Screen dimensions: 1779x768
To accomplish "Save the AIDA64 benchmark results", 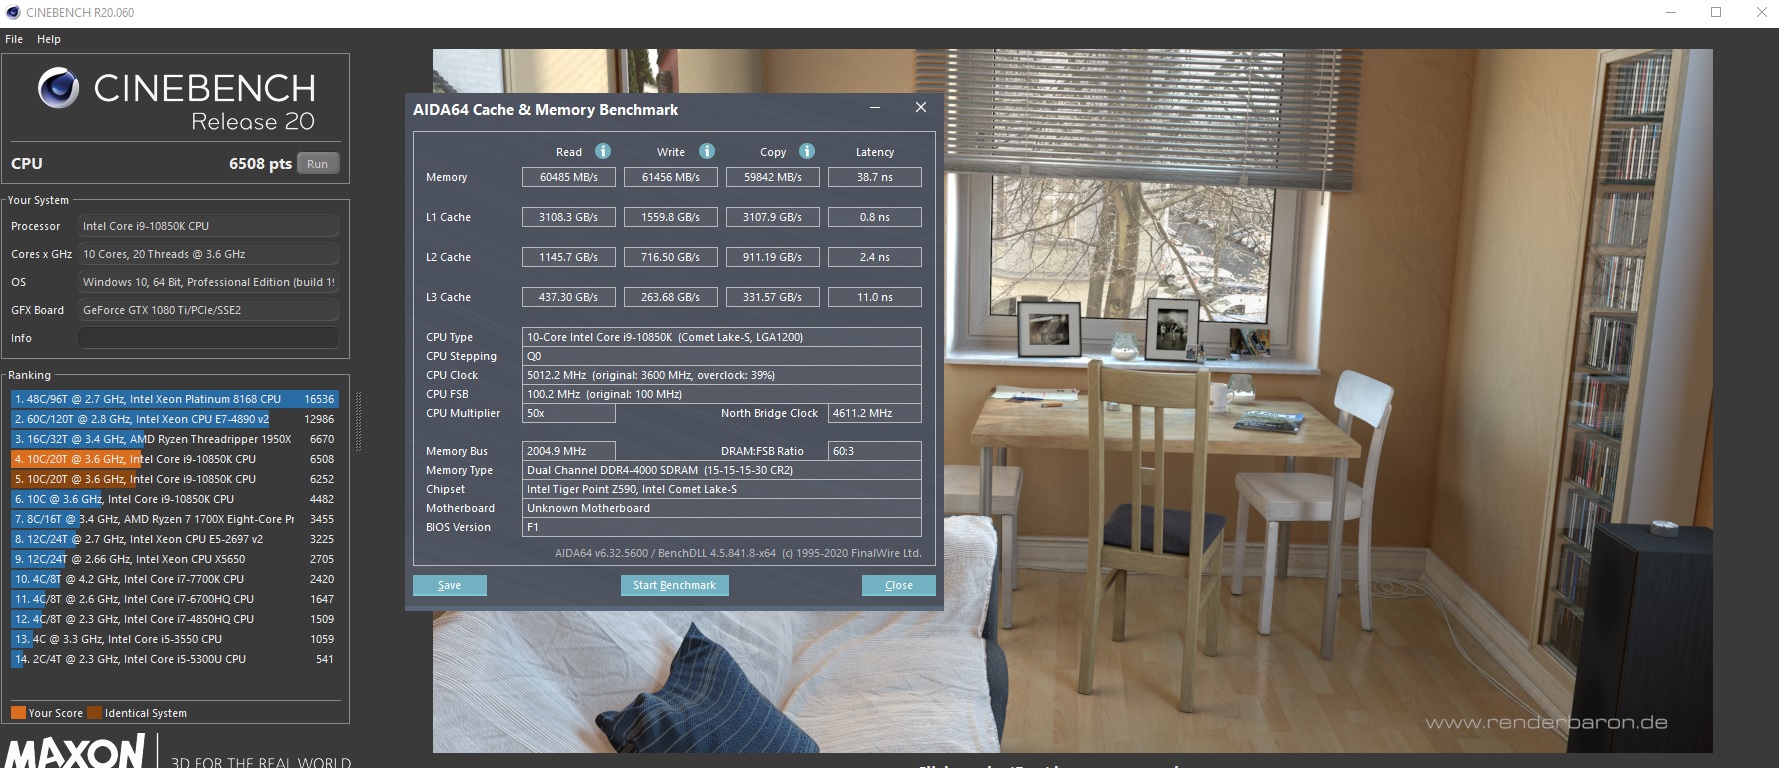I will tap(450, 585).
